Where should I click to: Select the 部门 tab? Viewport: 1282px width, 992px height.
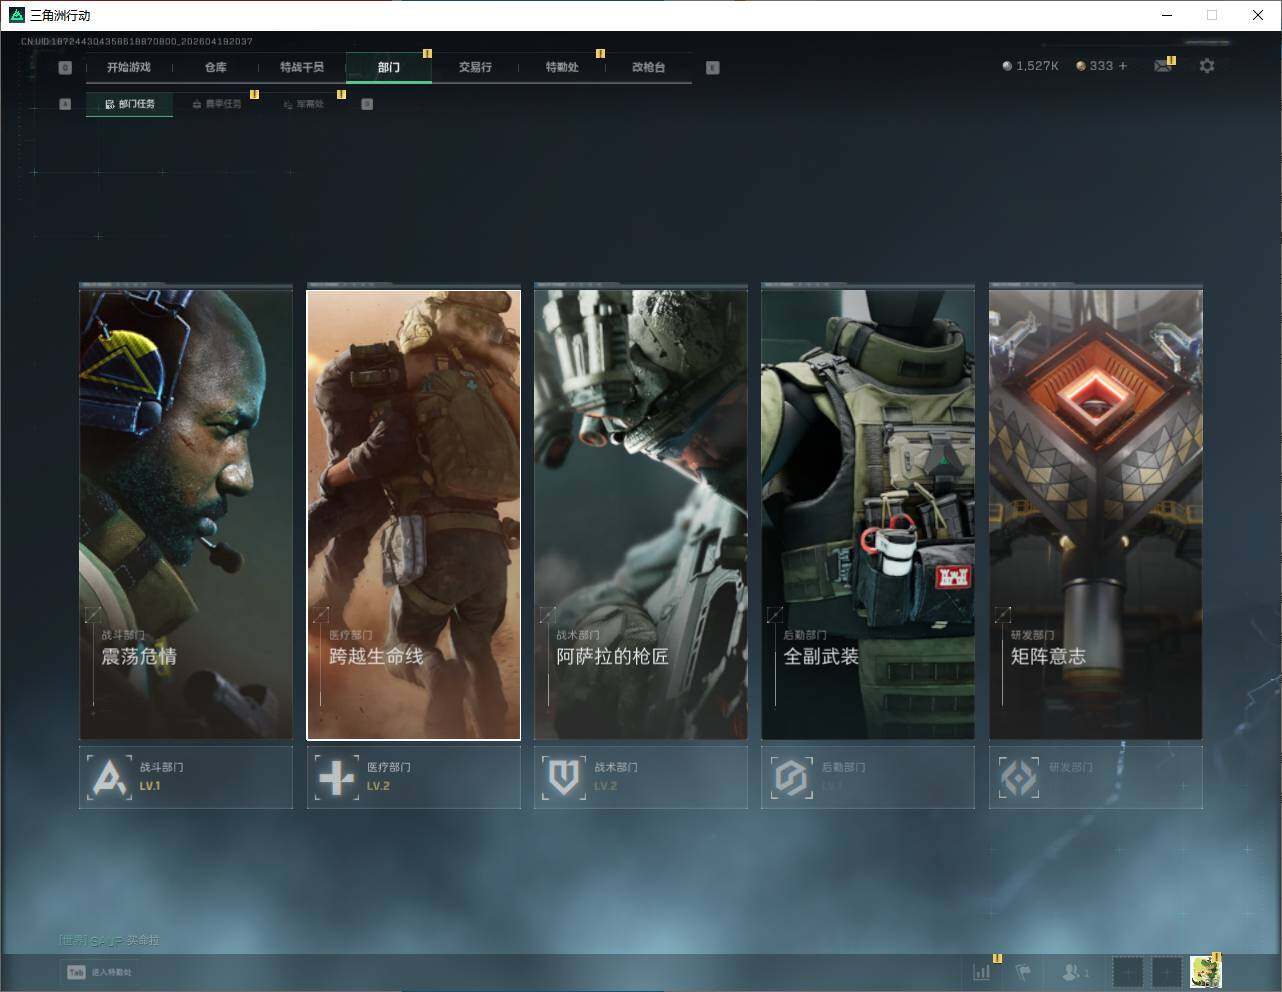tap(389, 67)
